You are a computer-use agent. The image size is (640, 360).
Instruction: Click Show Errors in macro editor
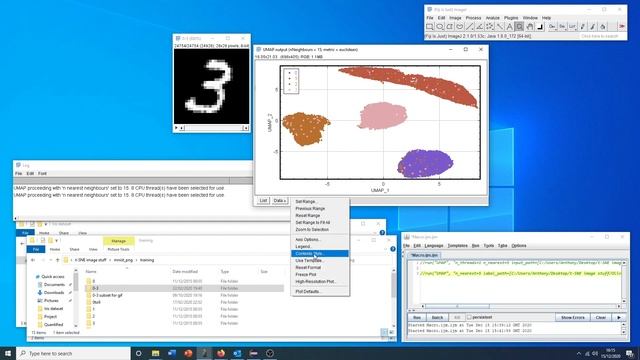click(x=572, y=317)
